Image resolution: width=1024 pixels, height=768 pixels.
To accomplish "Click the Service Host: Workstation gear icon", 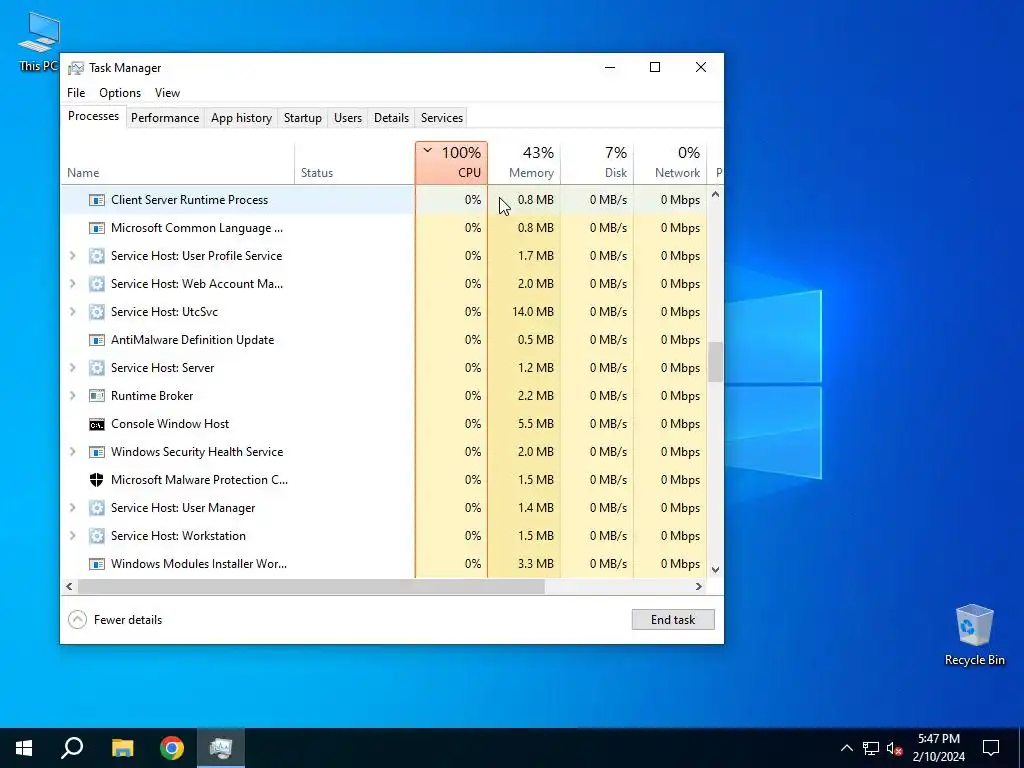I will [x=97, y=536].
